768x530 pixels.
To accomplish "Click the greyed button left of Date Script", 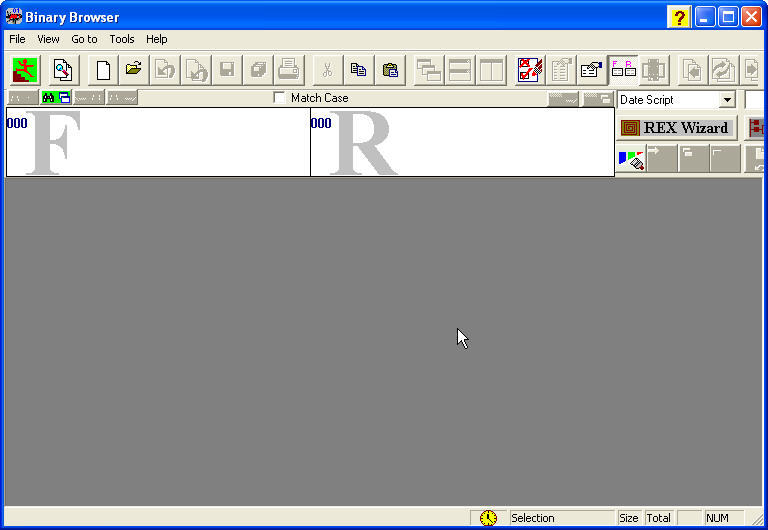I will [599, 99].
